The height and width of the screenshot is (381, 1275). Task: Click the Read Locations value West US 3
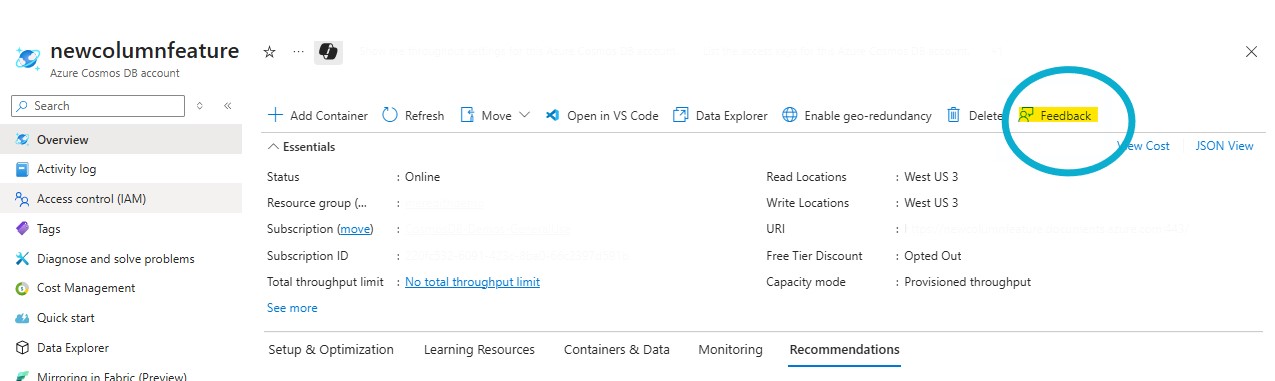(931, 177)
